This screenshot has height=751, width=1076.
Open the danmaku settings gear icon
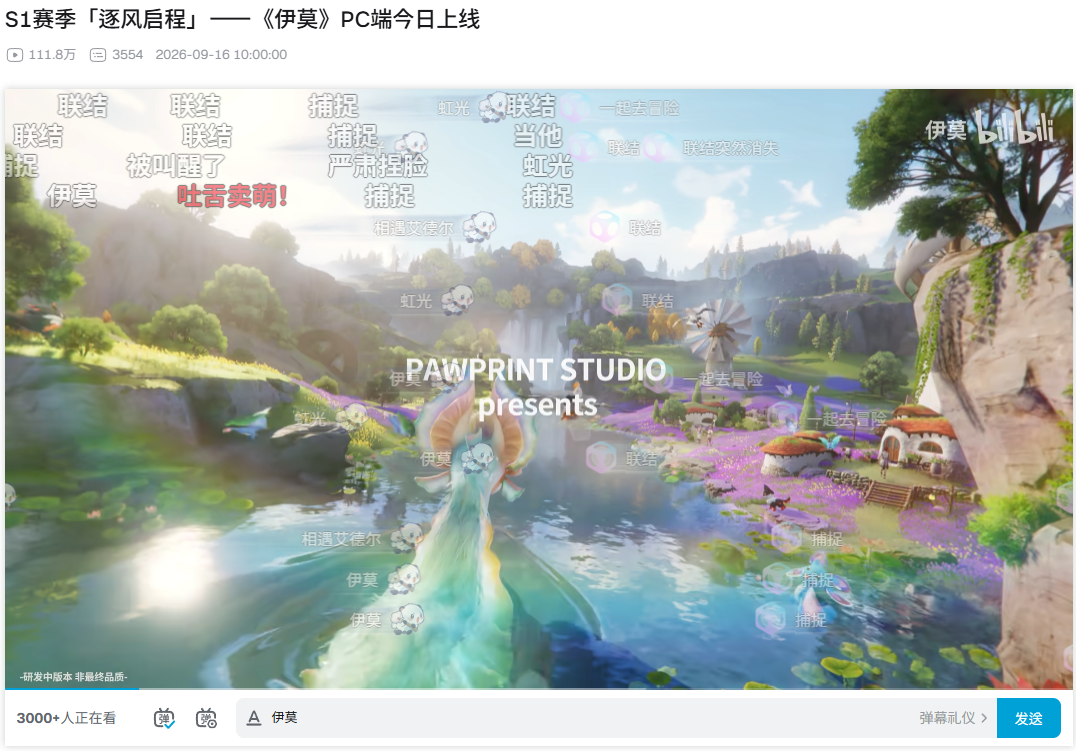(x=206, y=718)
